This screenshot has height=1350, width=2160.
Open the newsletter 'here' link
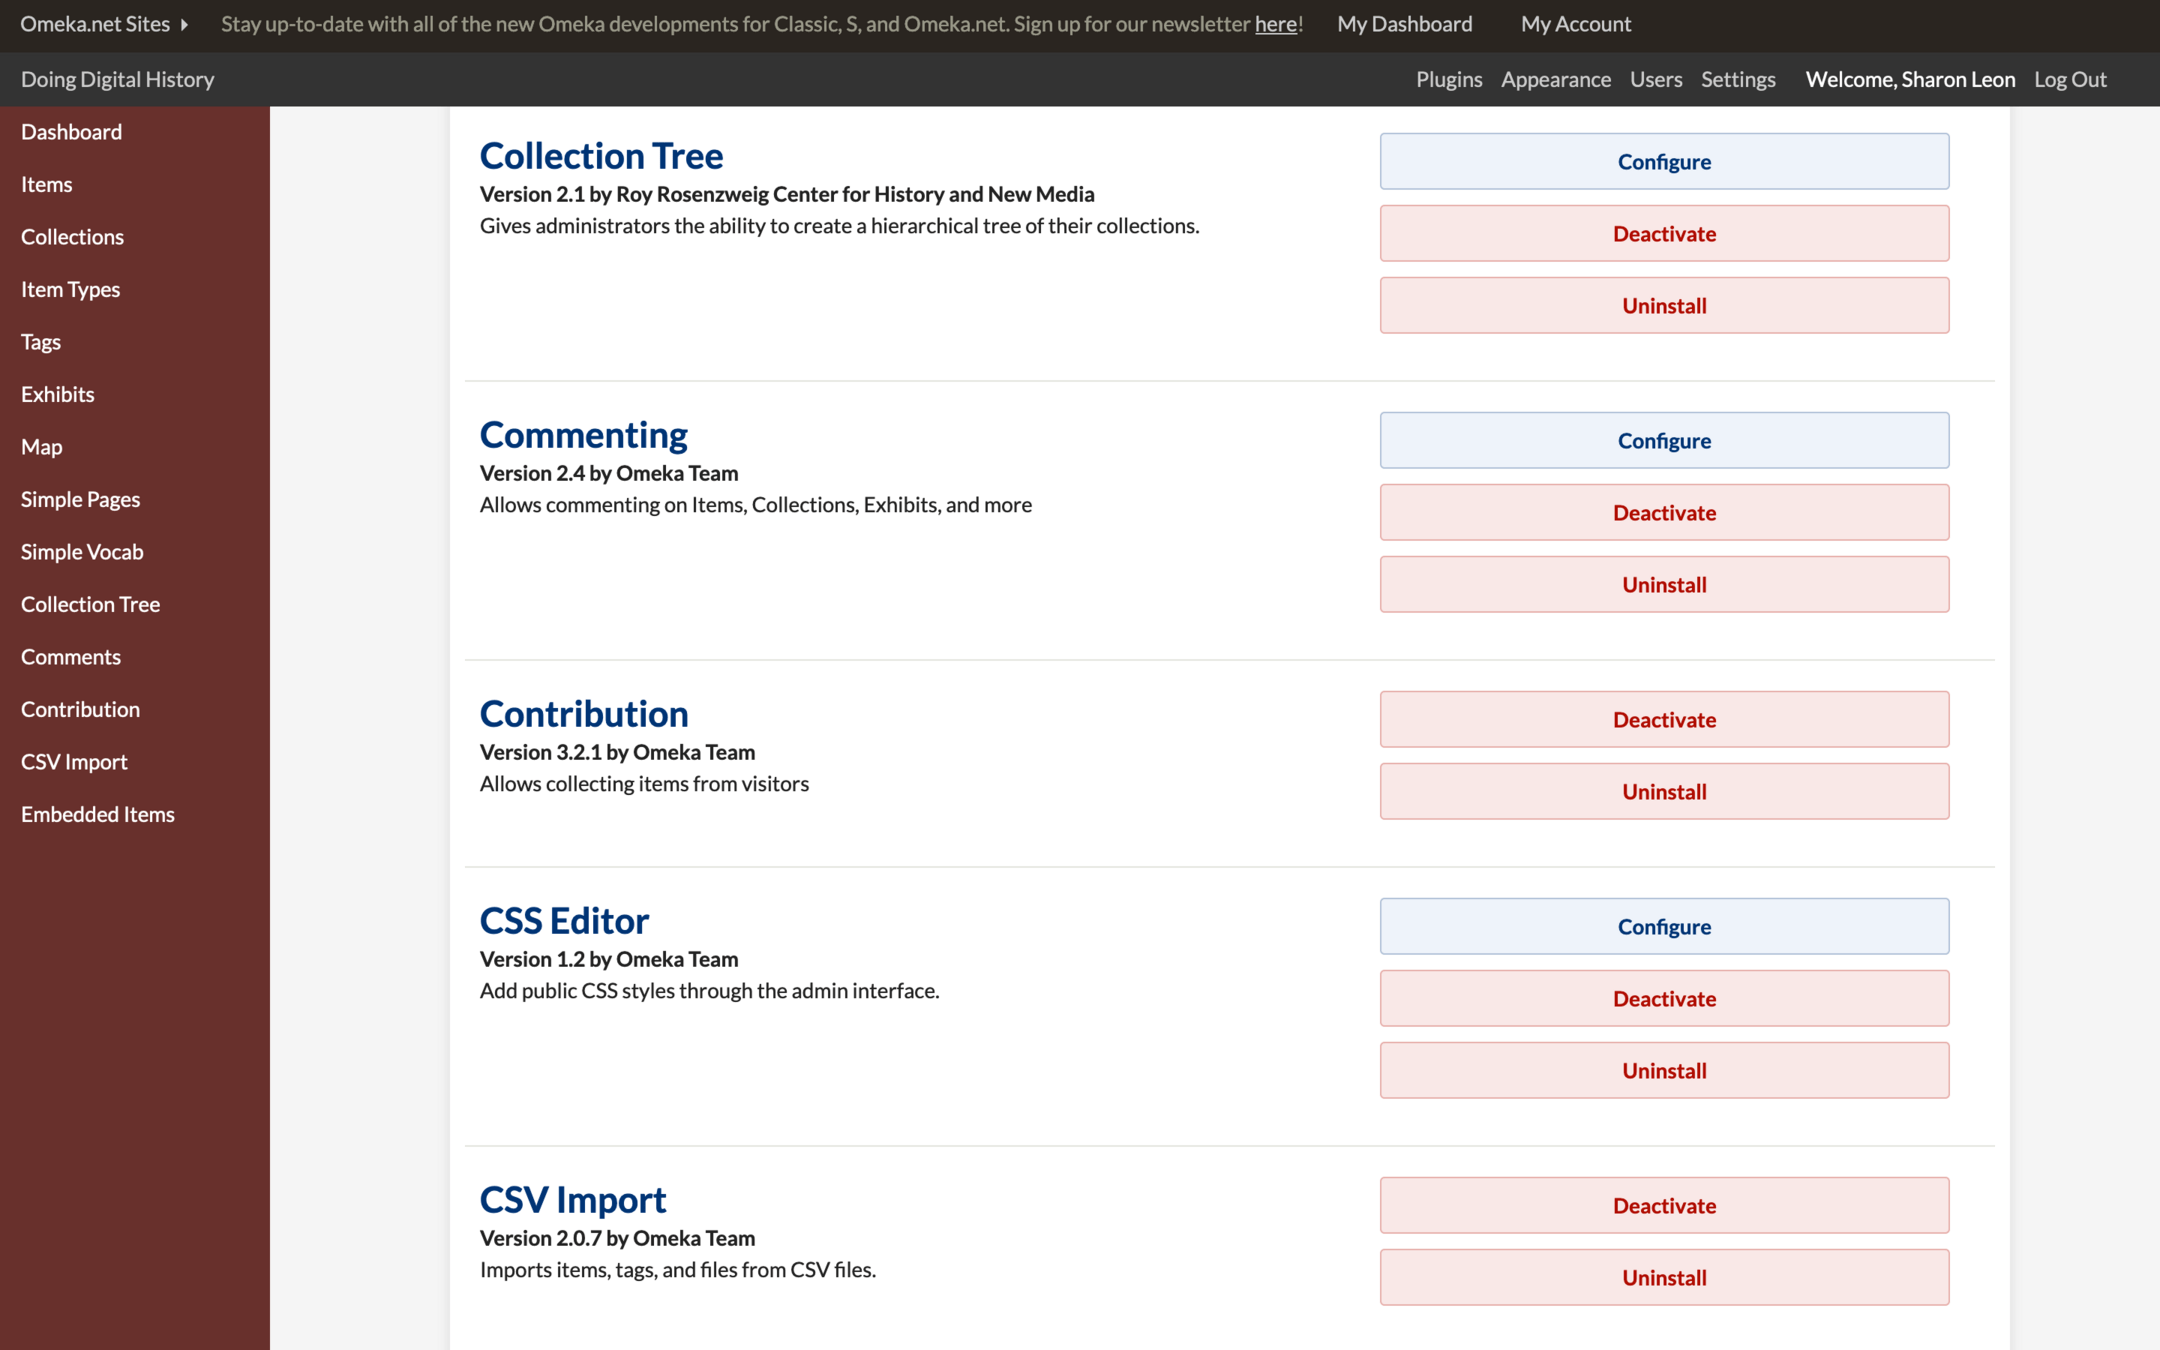[x=1275, y=24]
